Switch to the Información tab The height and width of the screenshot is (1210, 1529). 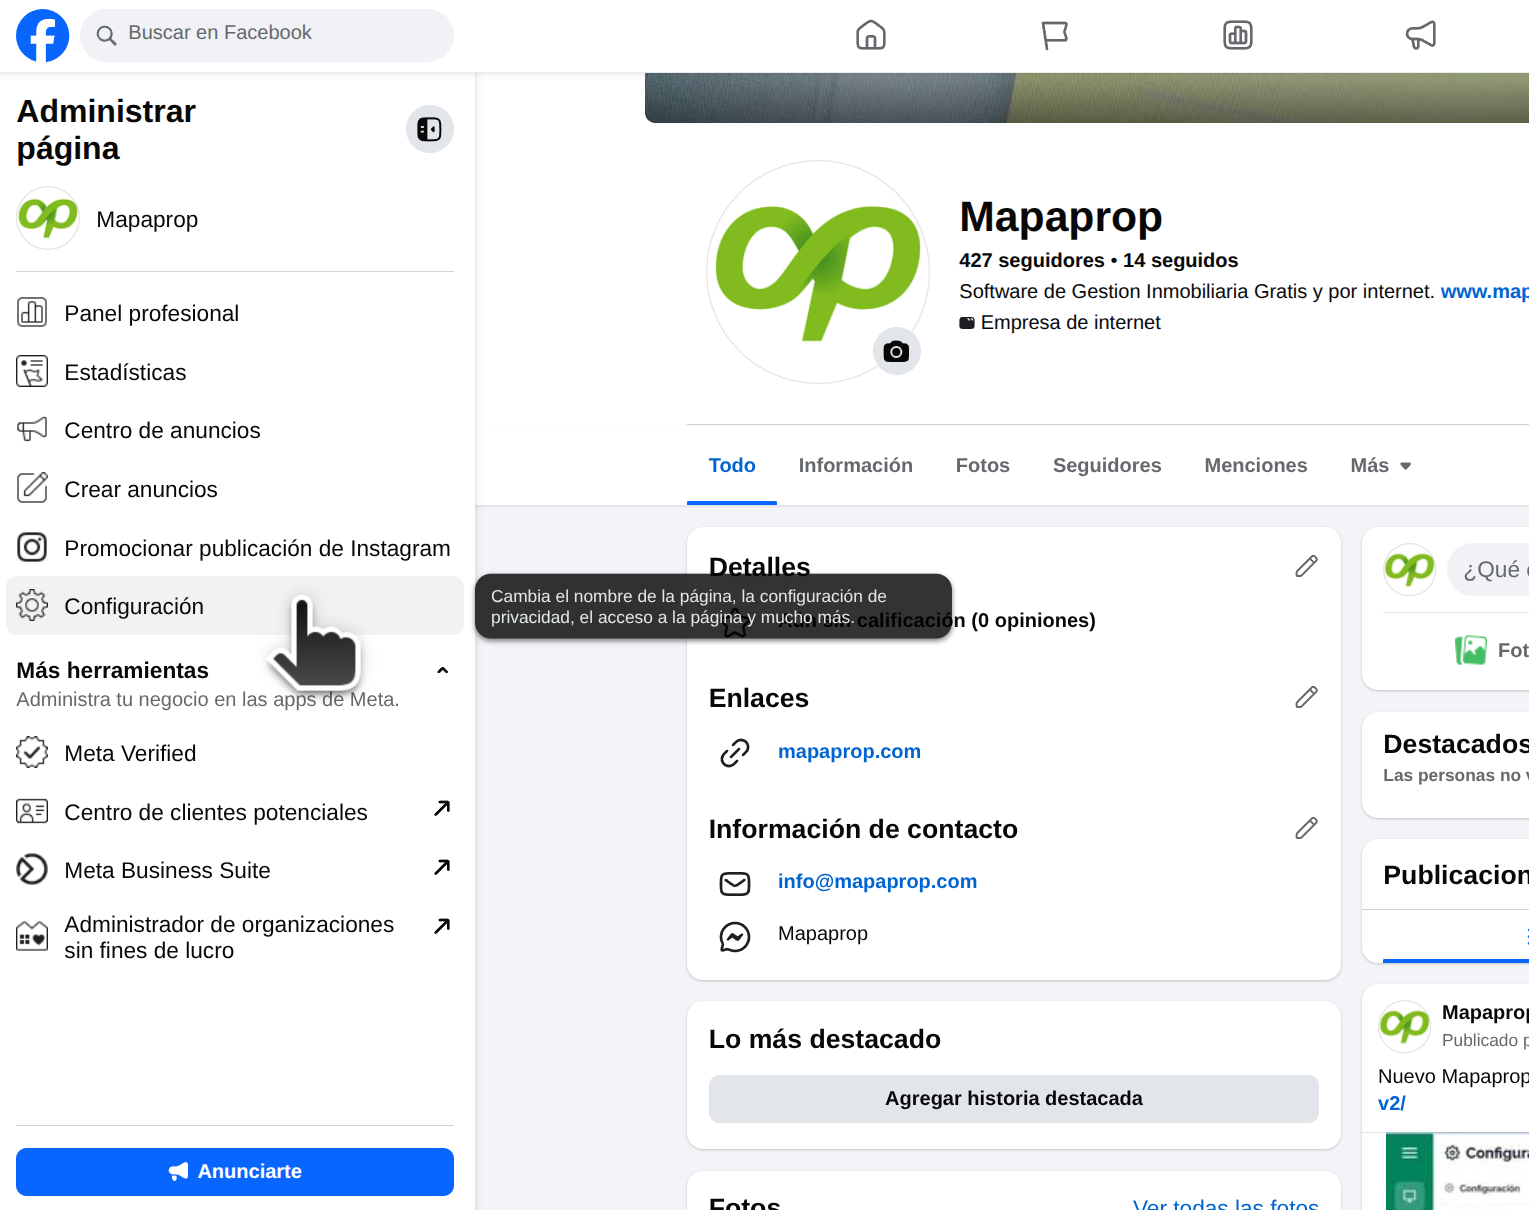(x=855, y=465)
